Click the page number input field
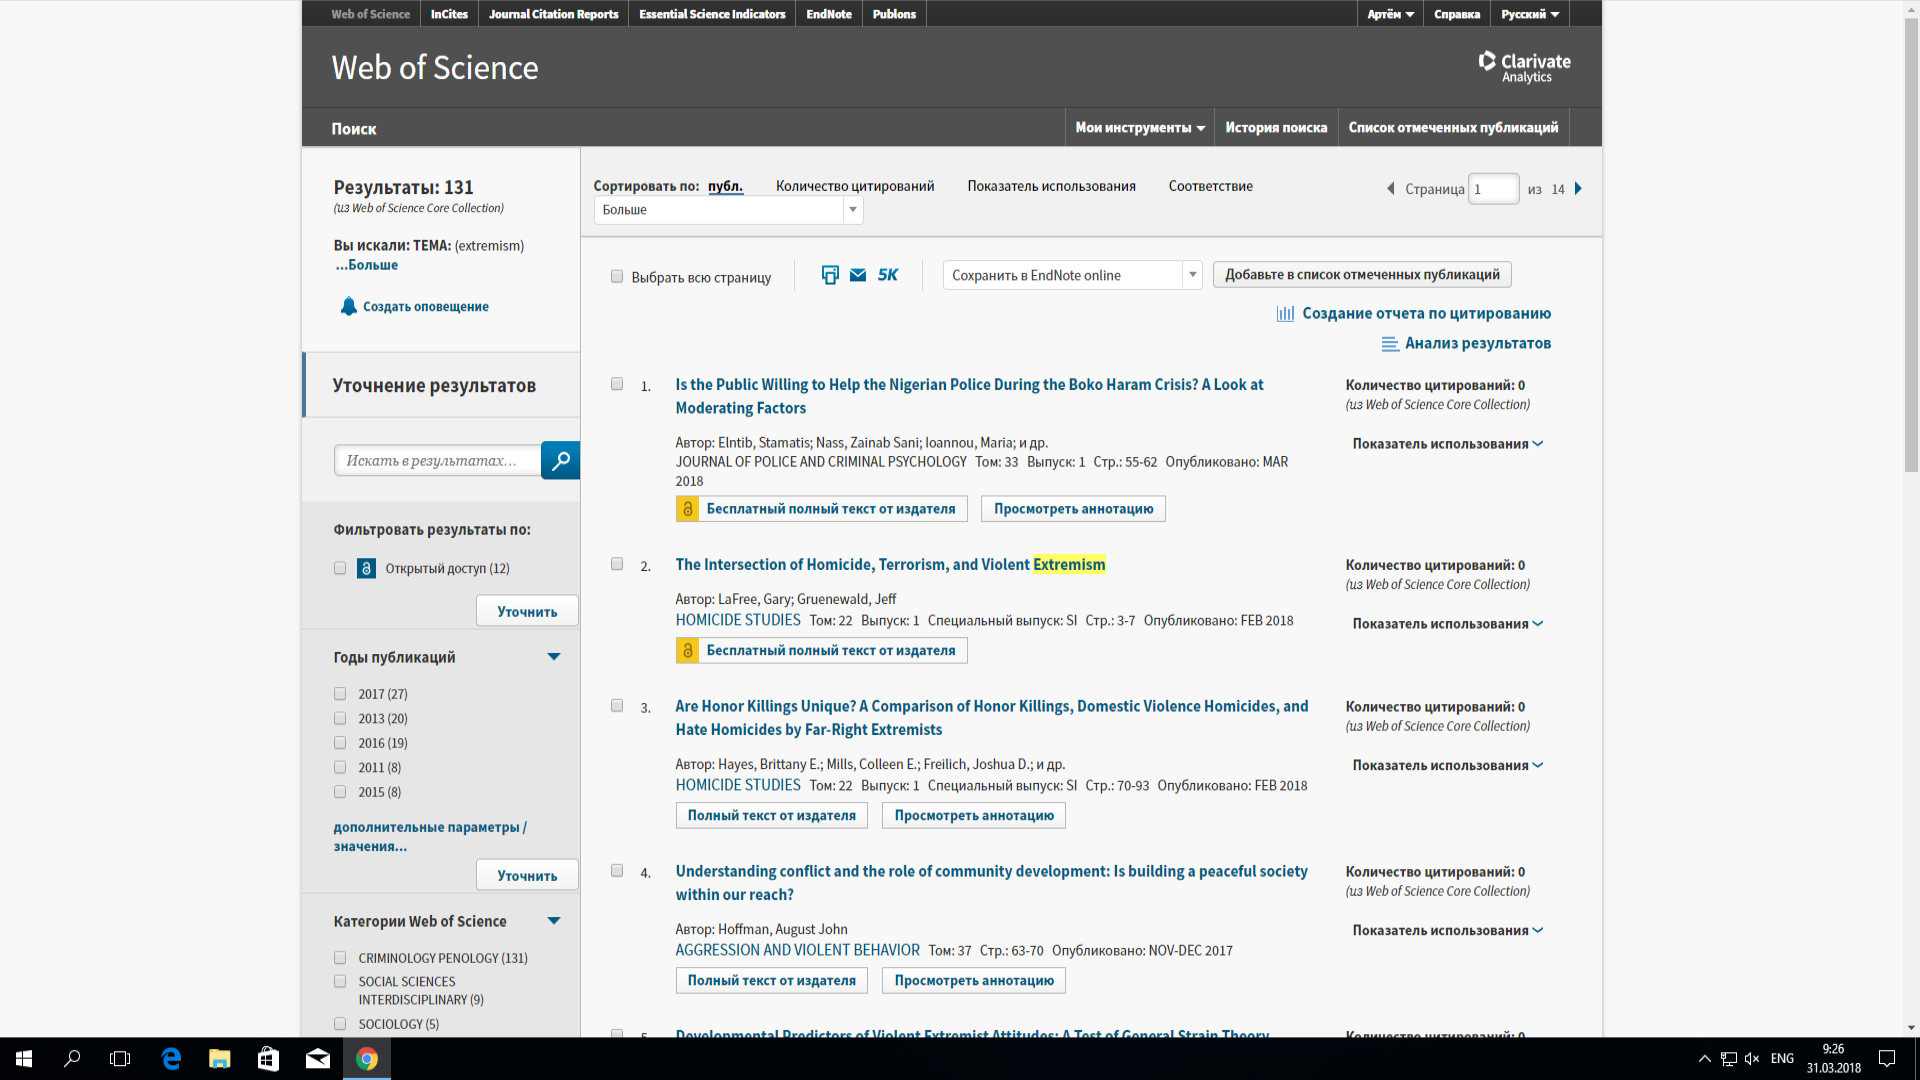Image resolution: width=1920 pixels, height=1080 pixels. 1492,189
